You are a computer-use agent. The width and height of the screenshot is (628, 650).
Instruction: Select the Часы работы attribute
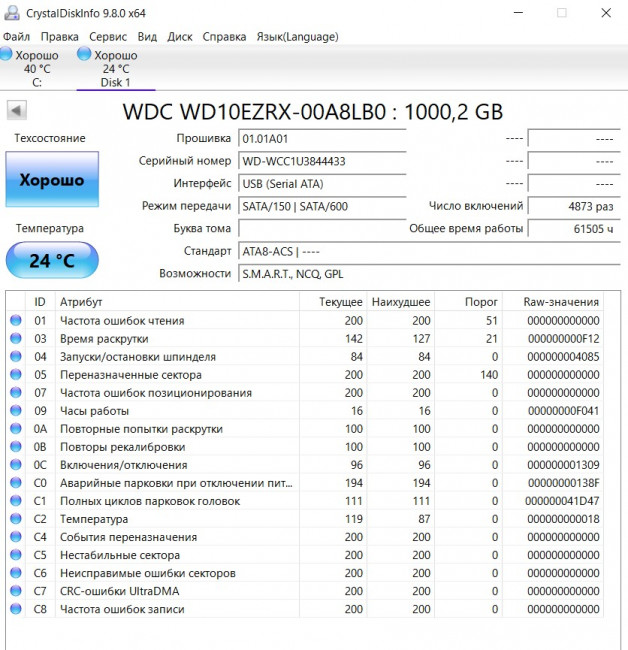tap(95, 411)
